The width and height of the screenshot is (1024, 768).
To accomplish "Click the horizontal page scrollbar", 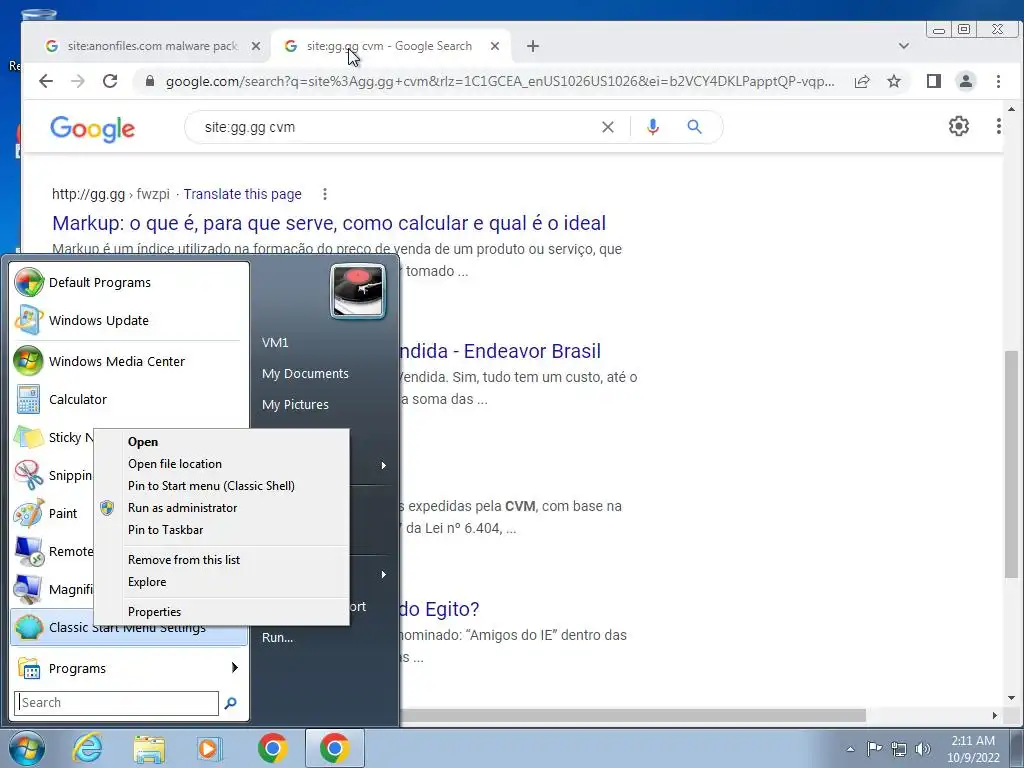I will 633,715.
